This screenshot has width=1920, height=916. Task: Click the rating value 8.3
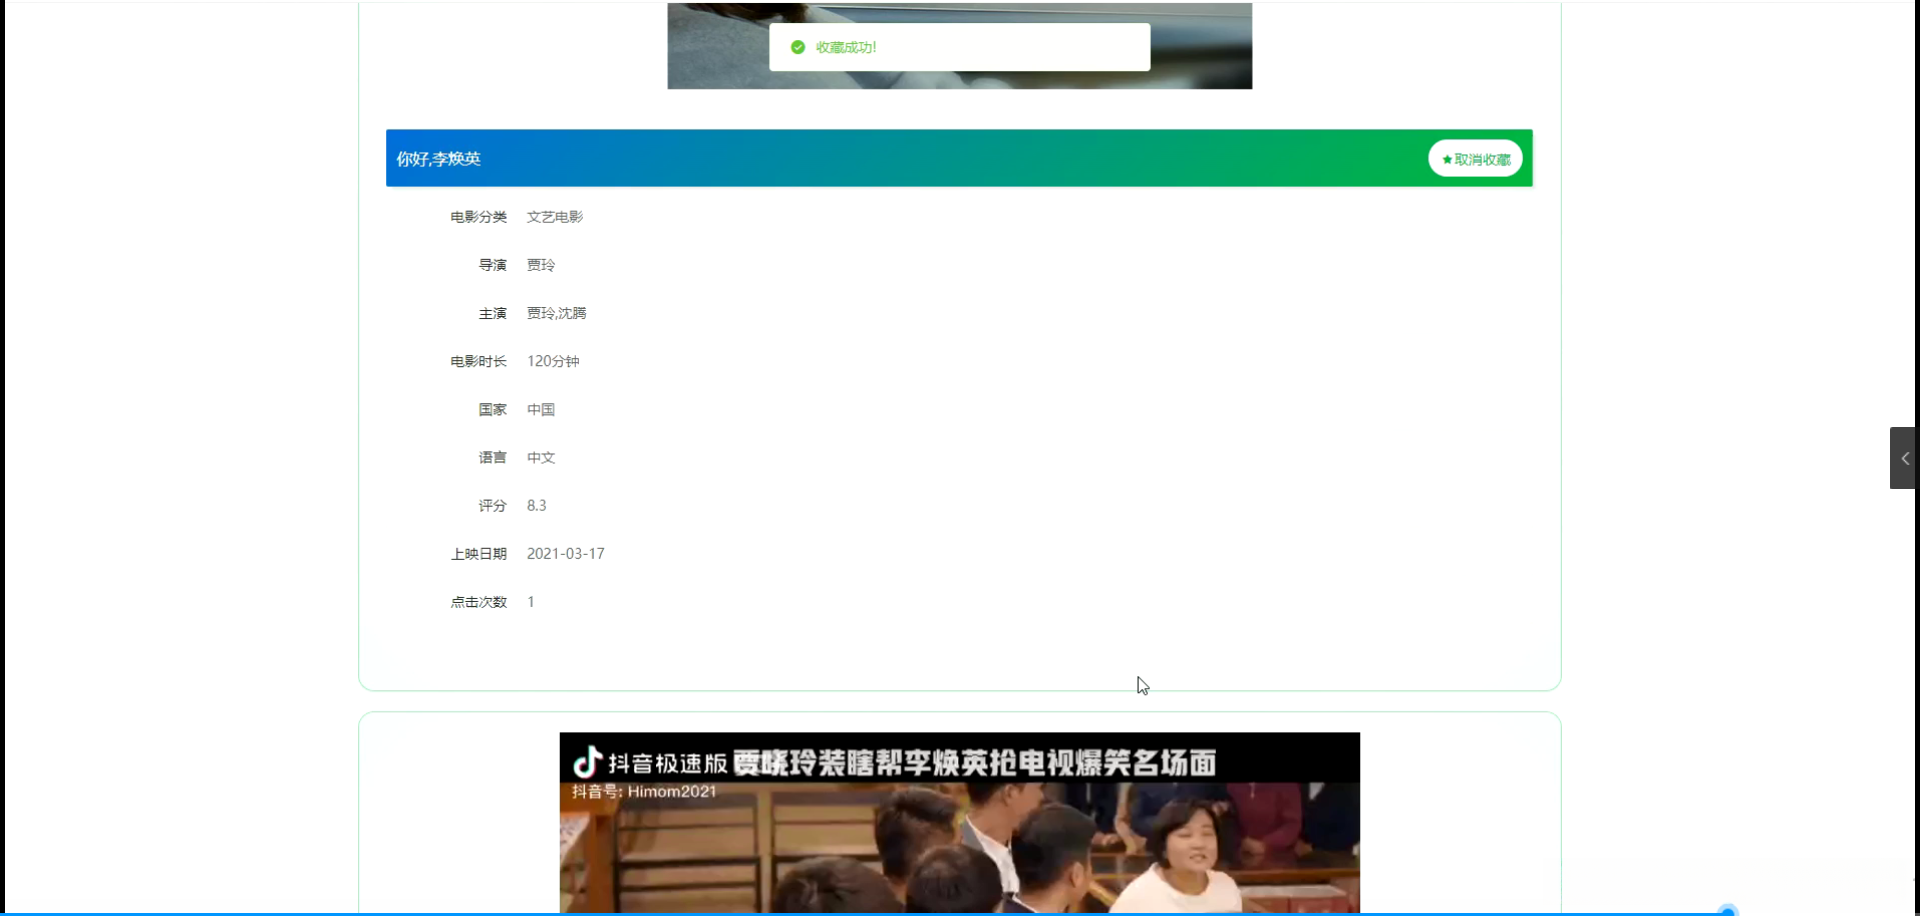[537, 505]
